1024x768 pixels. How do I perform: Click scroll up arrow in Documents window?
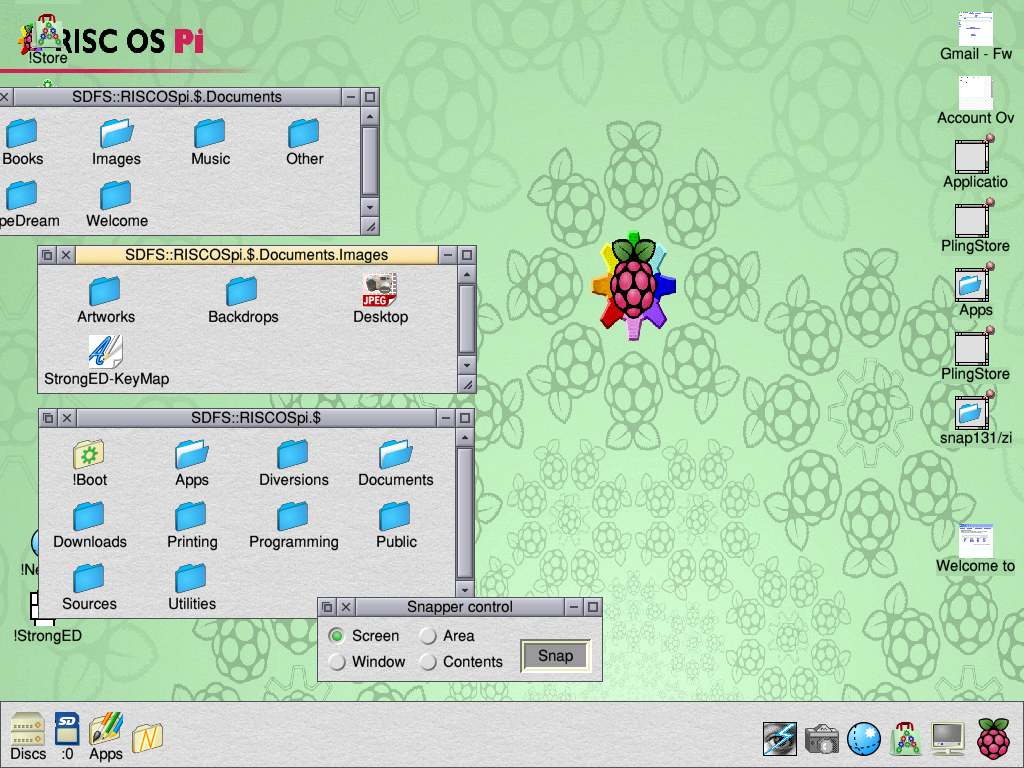pos(370,116)
